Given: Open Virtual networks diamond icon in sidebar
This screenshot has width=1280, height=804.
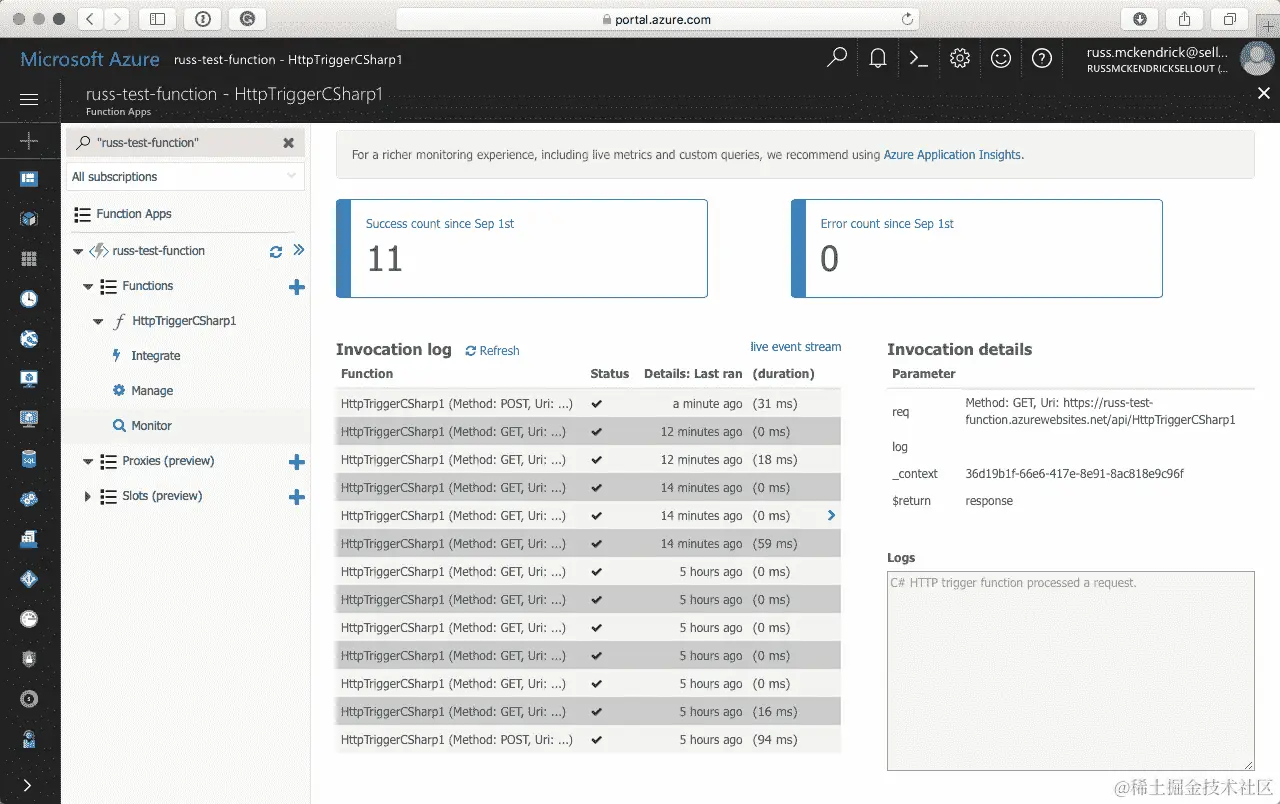Looking at the screenshot, I should (29, 579).
